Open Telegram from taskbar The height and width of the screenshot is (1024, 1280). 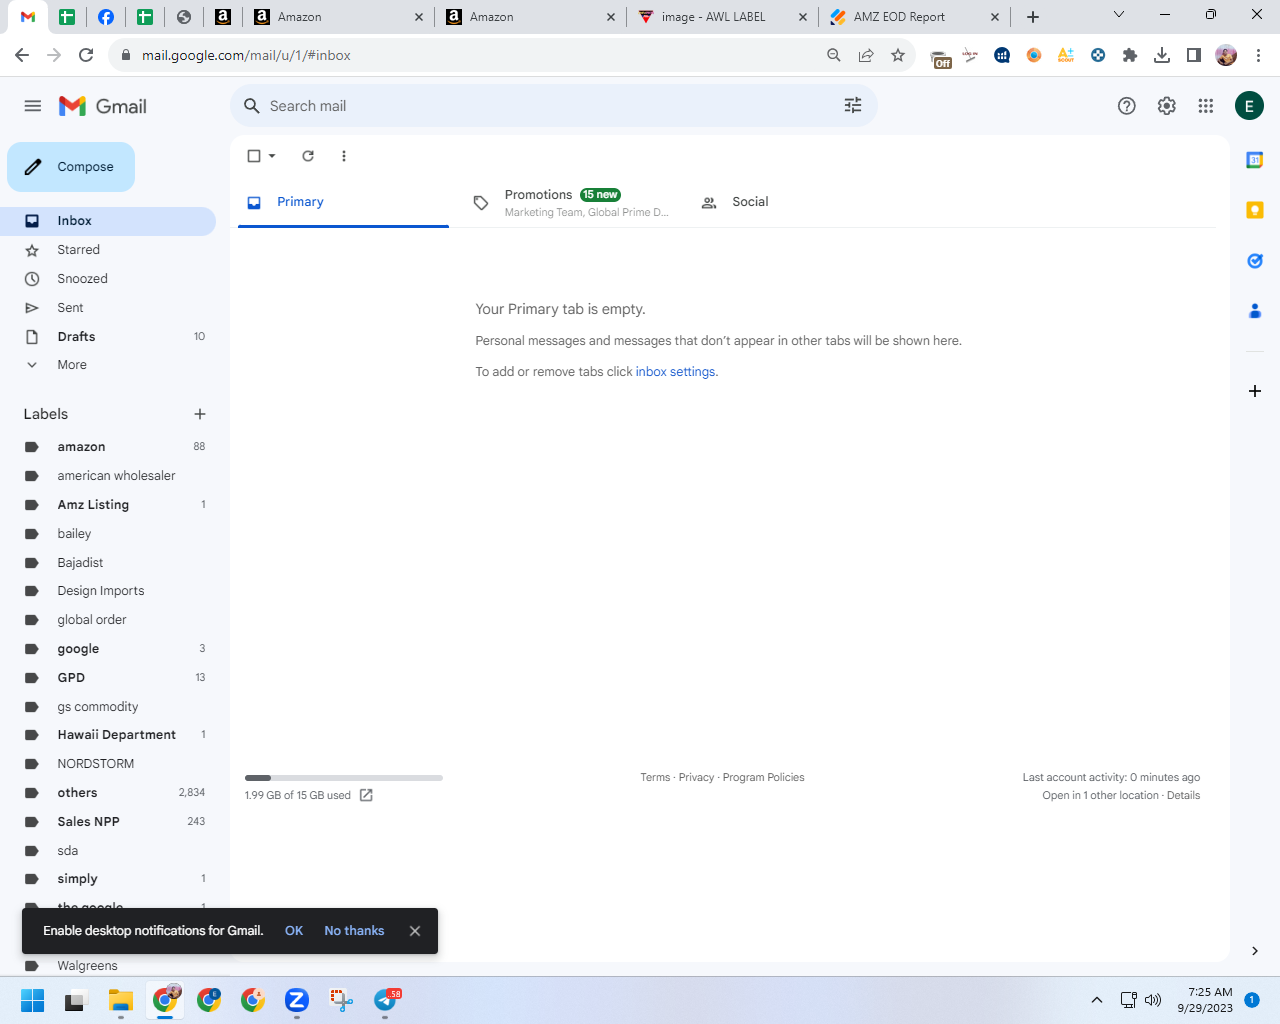386,1000
